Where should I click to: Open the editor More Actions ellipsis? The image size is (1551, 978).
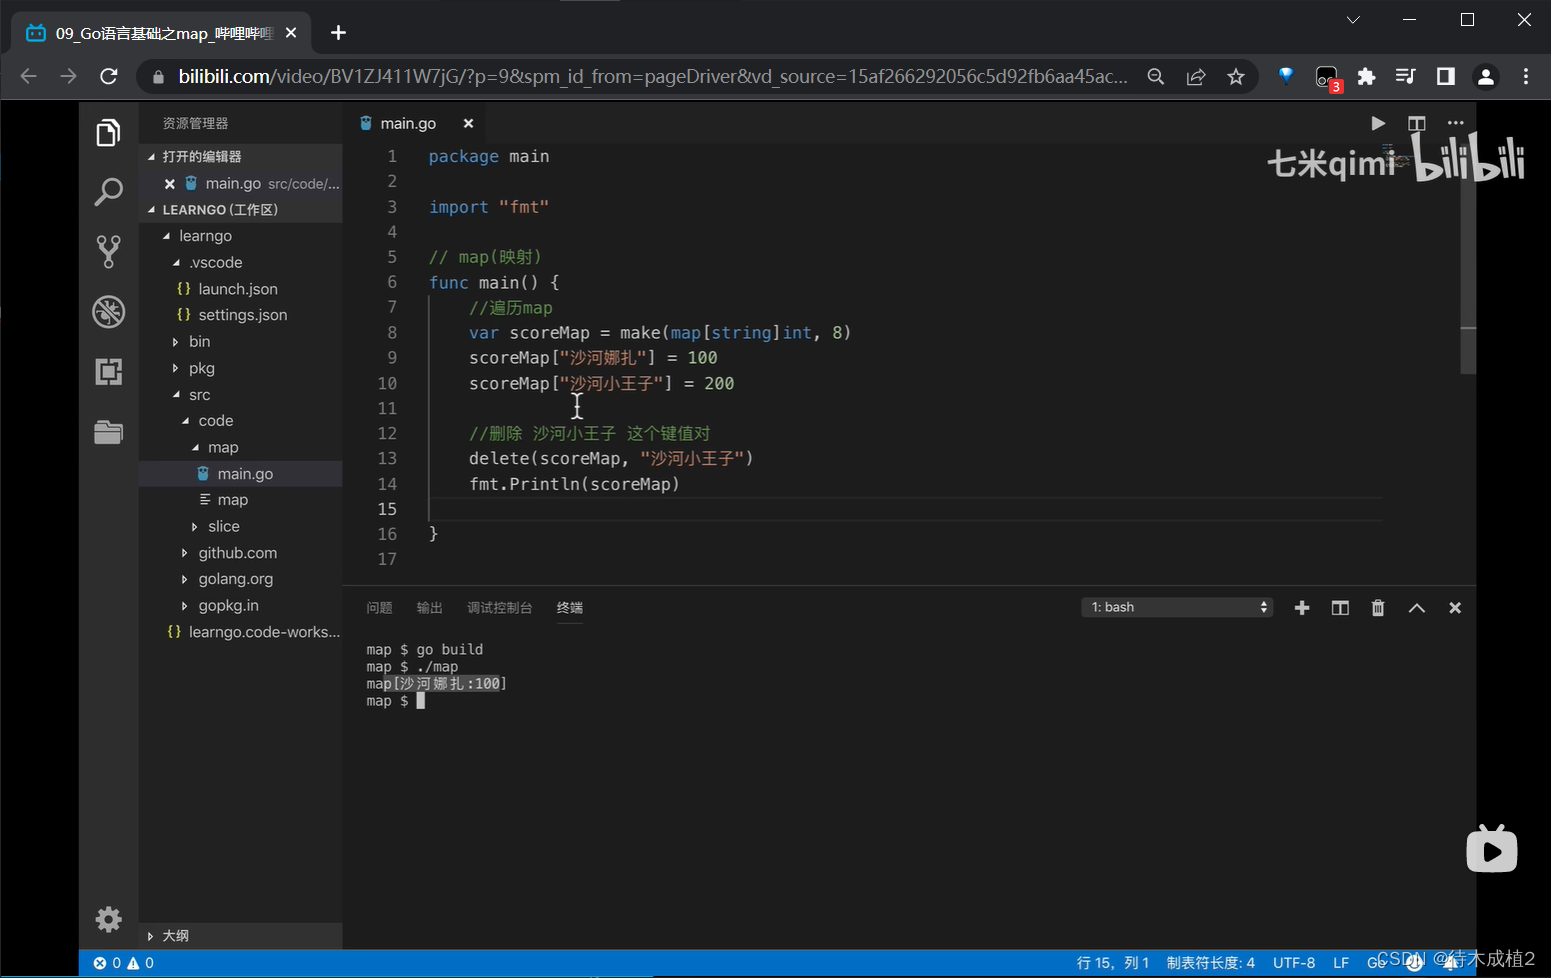pyautogui.click(x=1455, y=123)
